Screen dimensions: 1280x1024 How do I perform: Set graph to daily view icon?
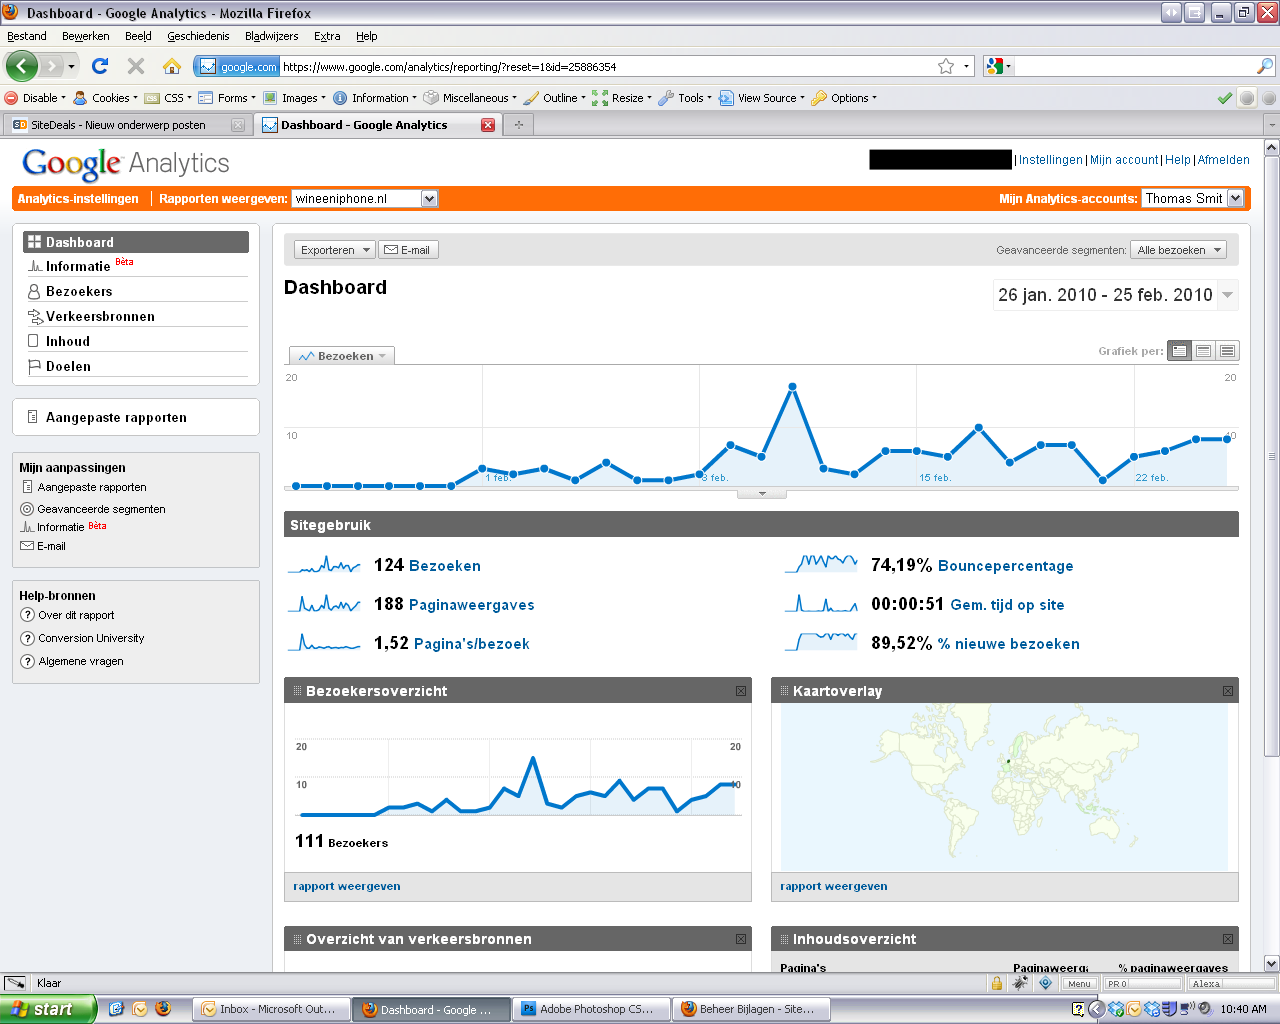1179,351
